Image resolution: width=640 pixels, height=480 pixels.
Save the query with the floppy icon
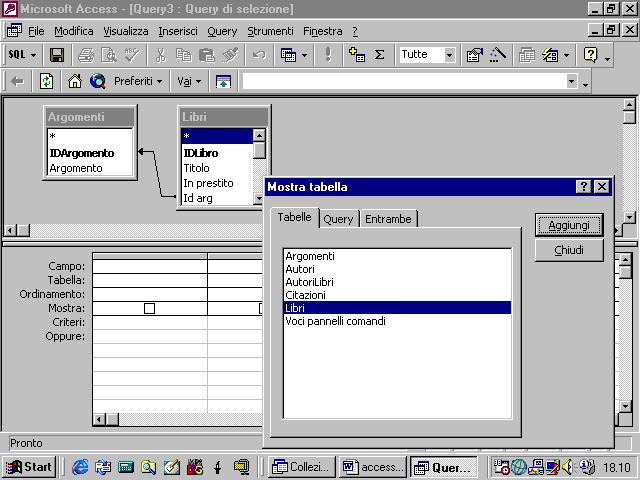pos(57,55)
